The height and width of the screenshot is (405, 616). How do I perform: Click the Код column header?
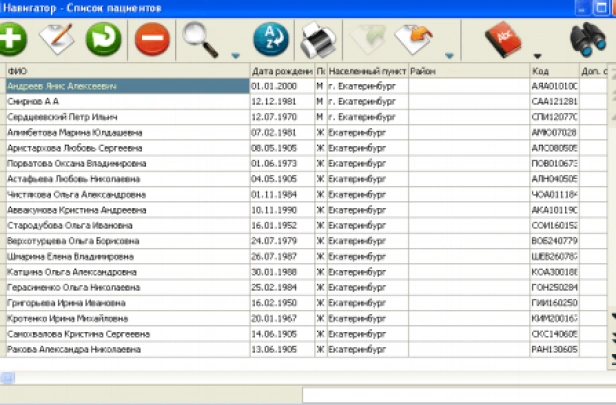coord(553,72)
